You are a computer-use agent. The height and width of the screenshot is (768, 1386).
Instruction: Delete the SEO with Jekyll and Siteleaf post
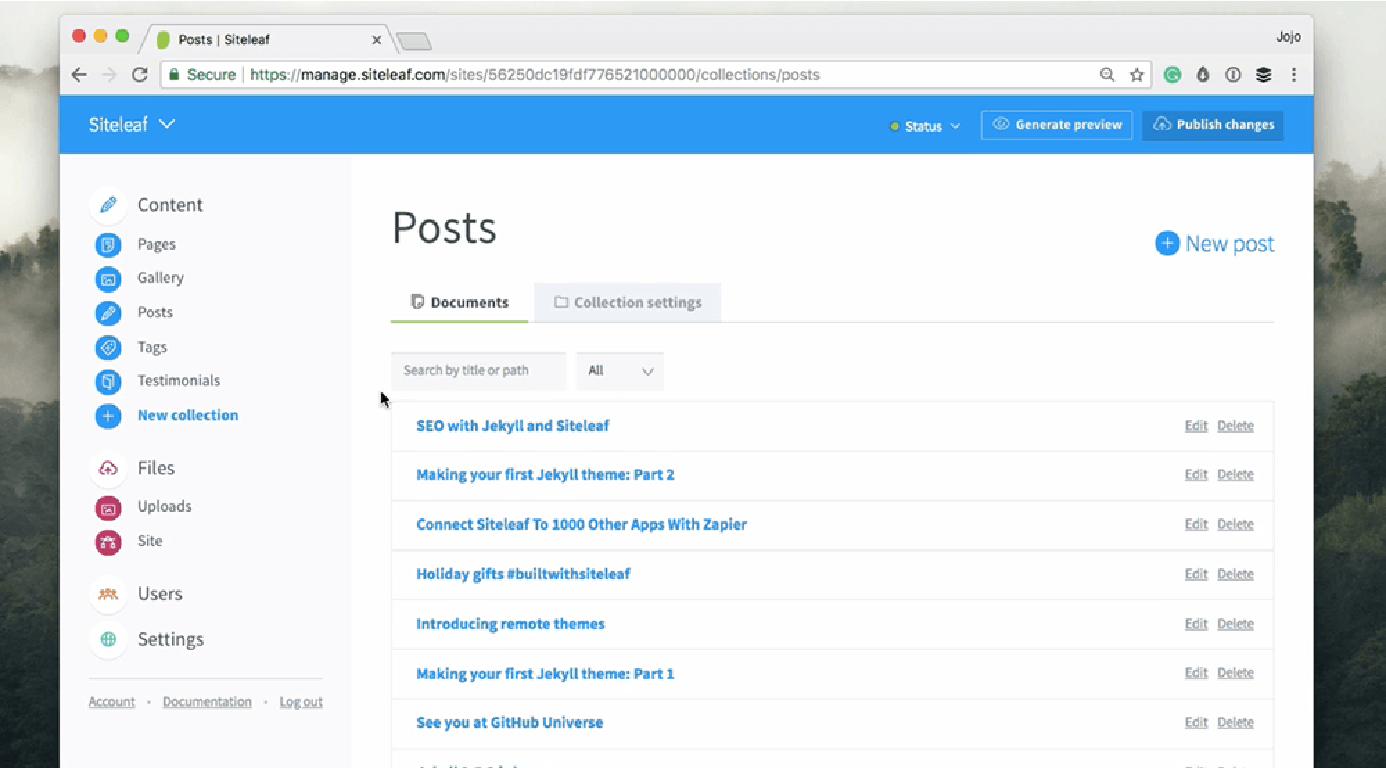1235,426
